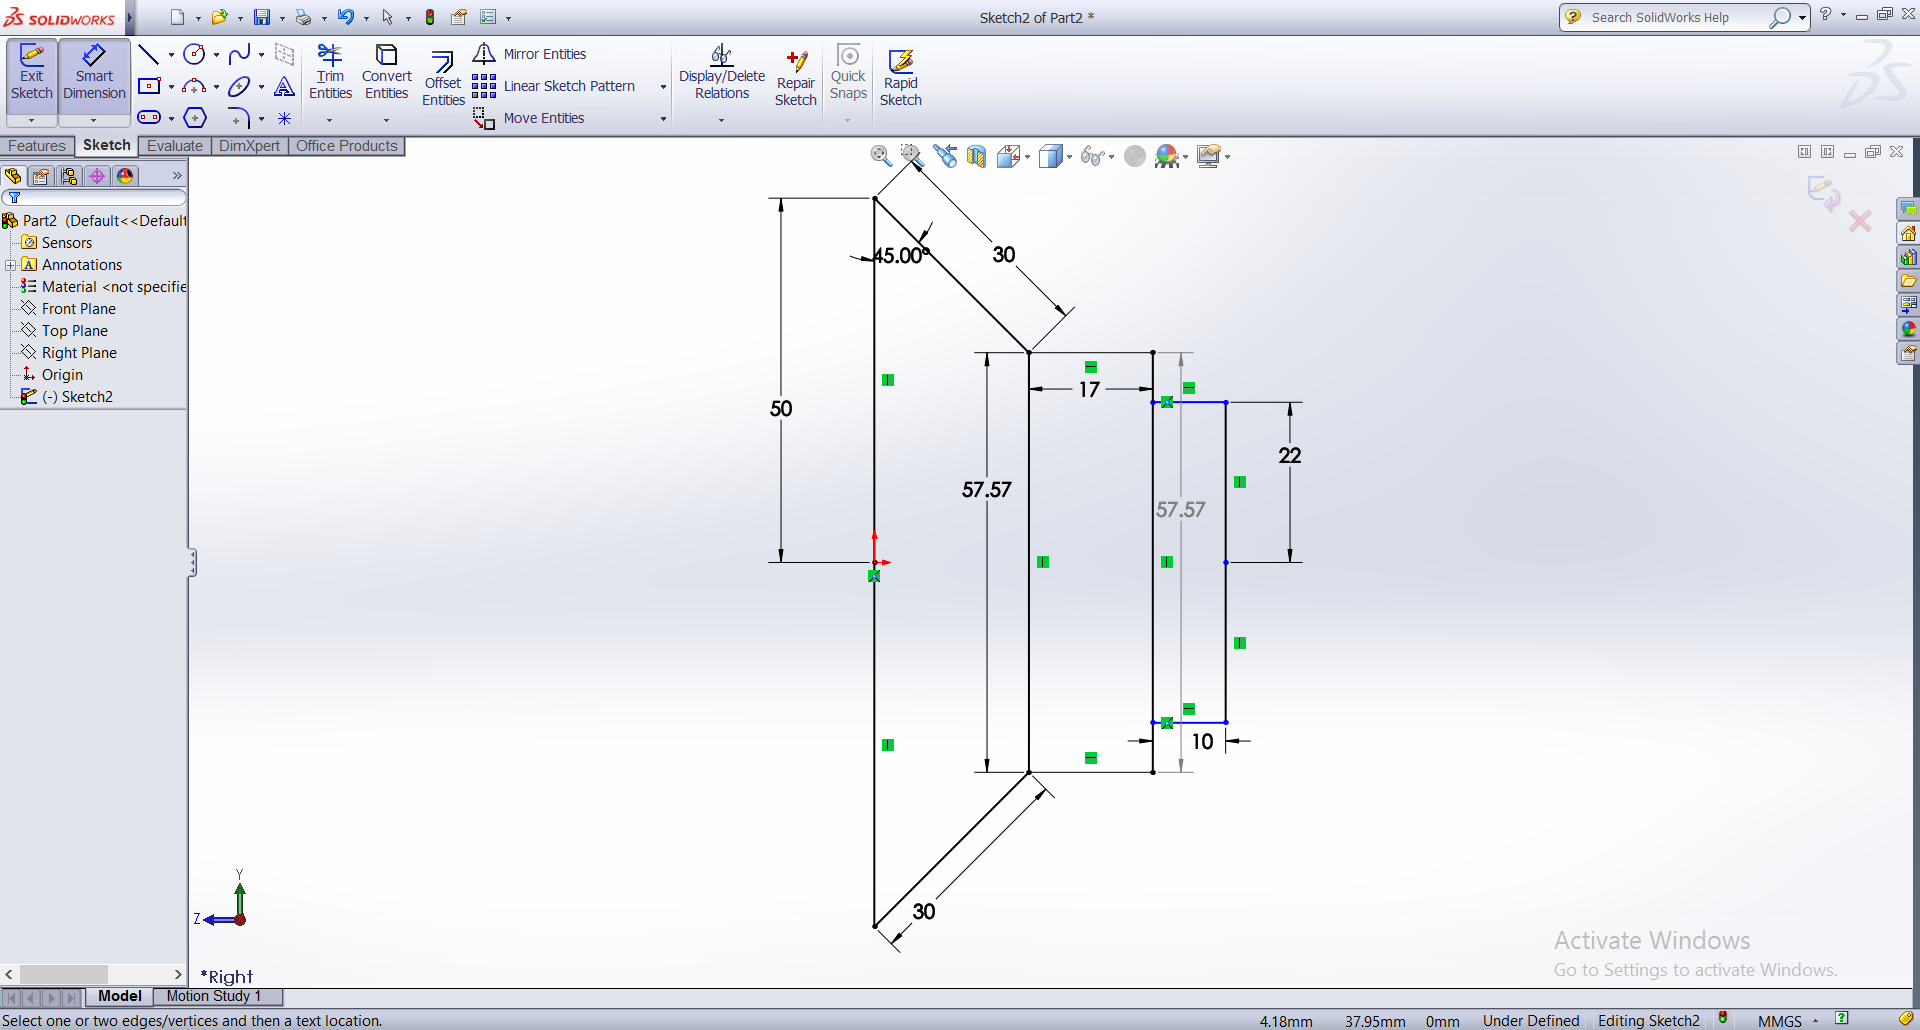The height and width of the screenshot is (1030, 1920).
Task: Expand Display/Delete Relations dropdown arrow
Action: (x=722, y=120)
